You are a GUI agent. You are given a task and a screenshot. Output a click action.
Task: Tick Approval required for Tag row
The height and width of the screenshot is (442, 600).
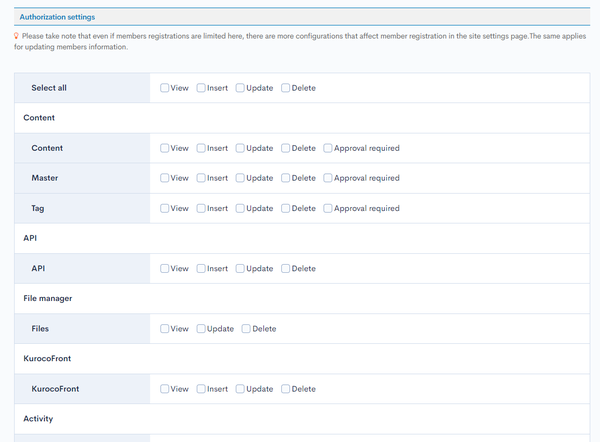click(328, 208)
